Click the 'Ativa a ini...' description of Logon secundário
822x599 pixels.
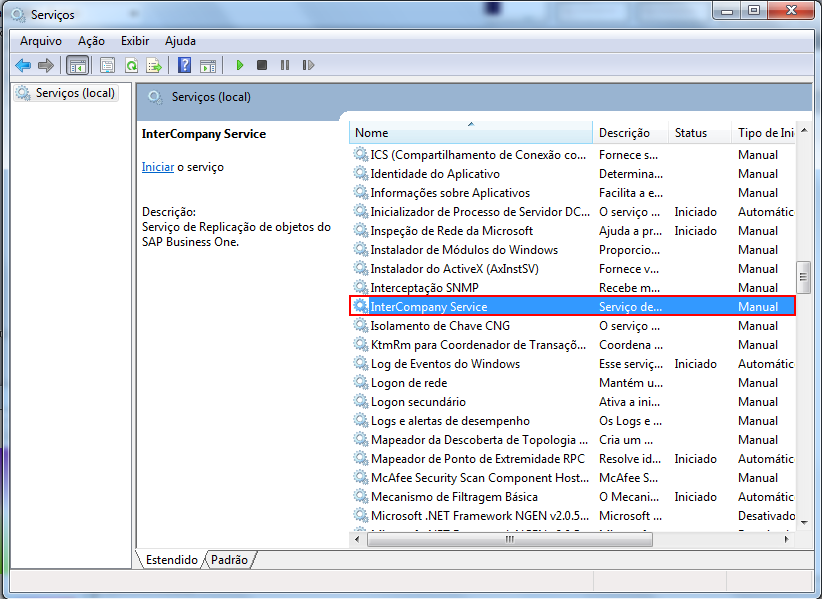(629, 401)
